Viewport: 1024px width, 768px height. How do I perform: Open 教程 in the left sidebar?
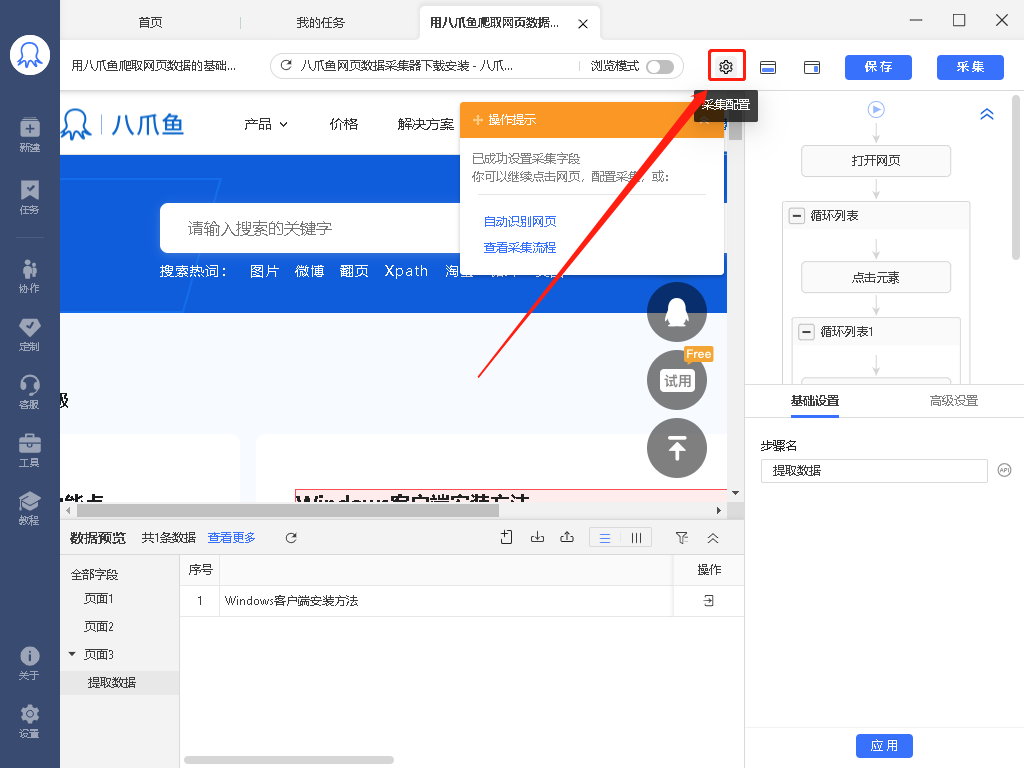29,508
